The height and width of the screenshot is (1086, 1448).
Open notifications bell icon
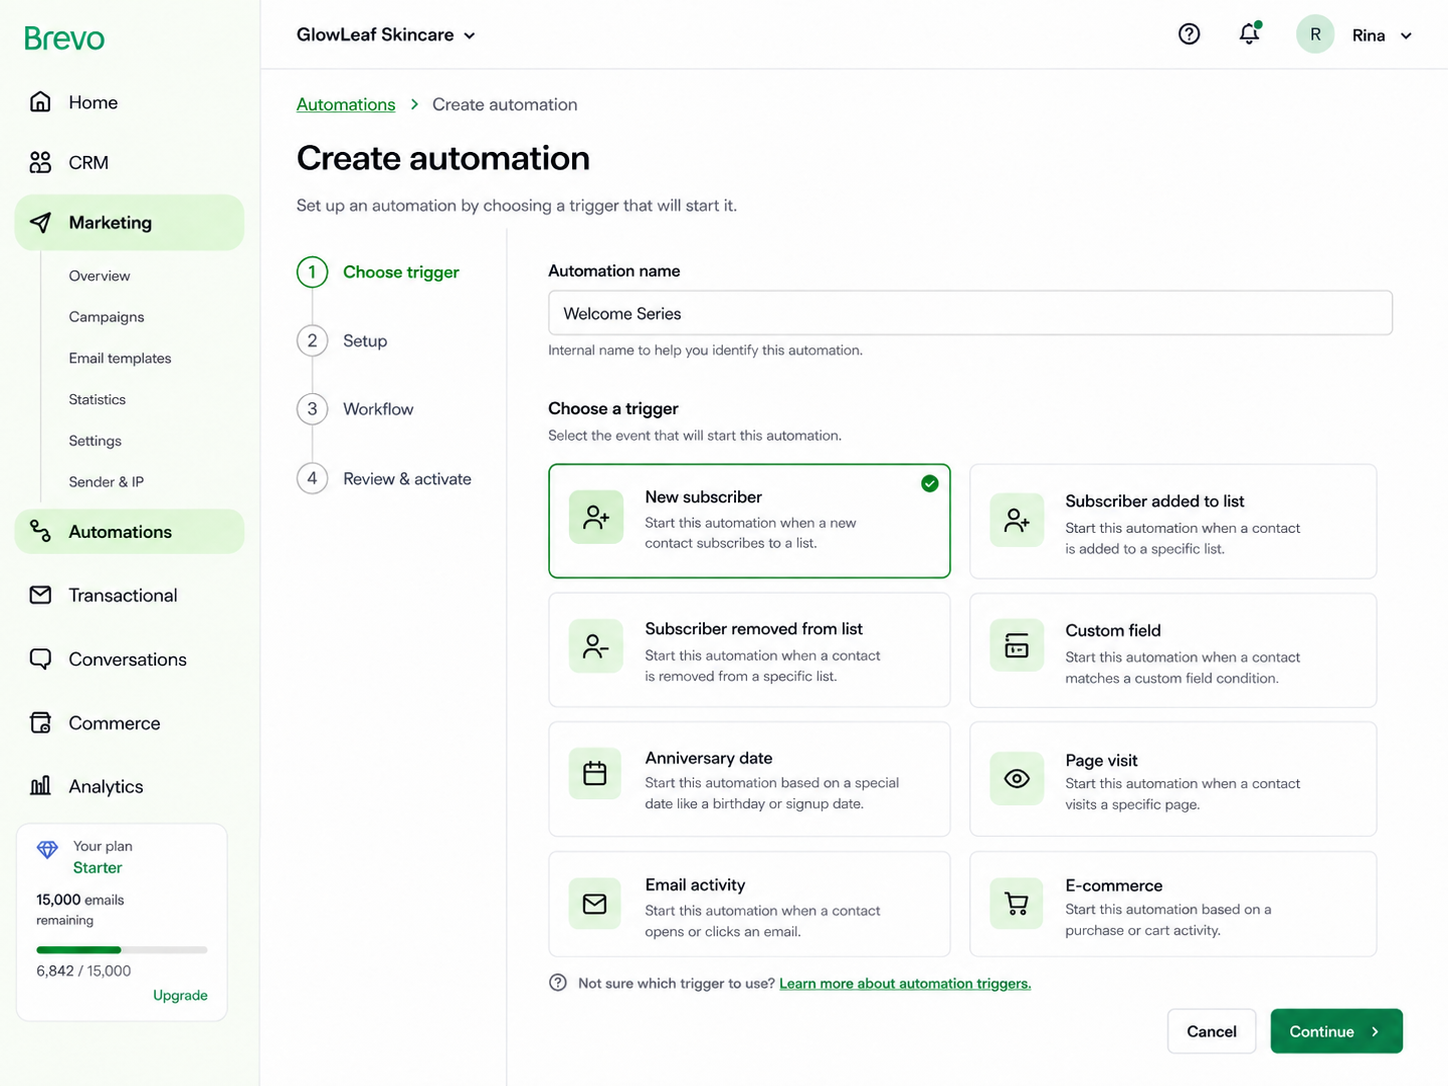tap(1249, 34)
